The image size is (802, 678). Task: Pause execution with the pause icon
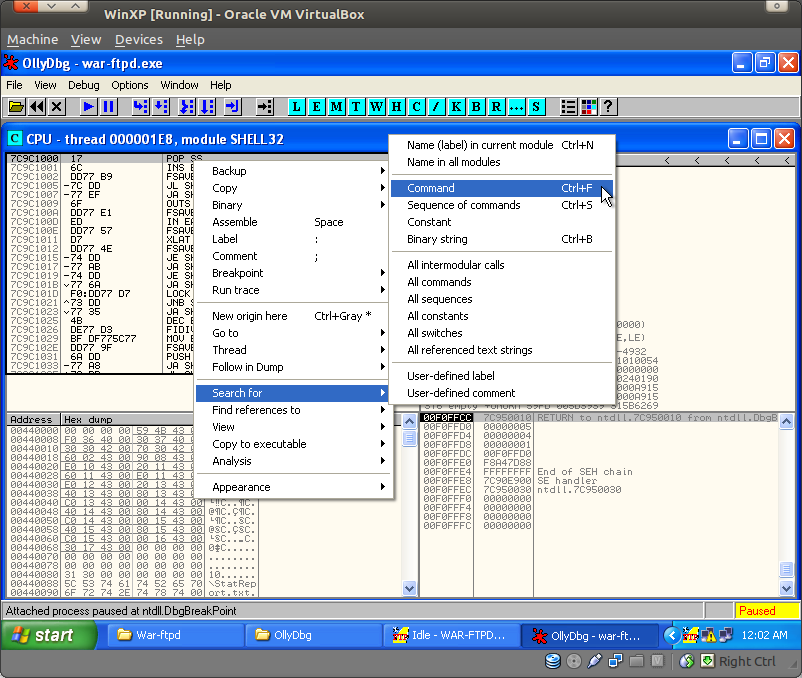point(108,107)
